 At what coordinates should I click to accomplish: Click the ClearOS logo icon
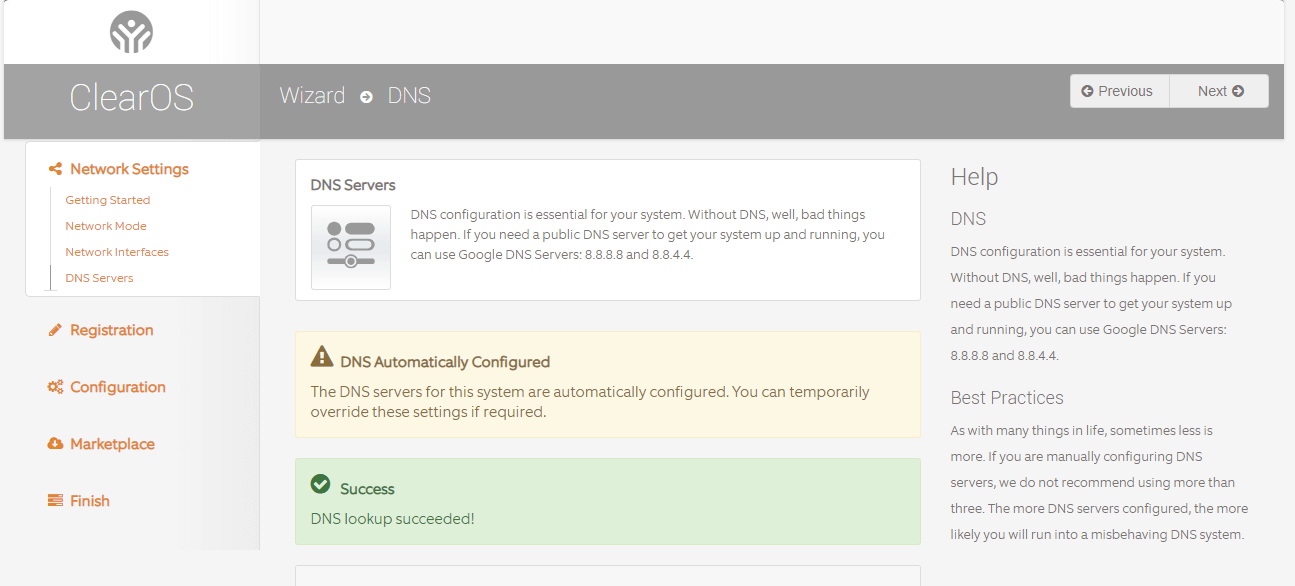131,31
